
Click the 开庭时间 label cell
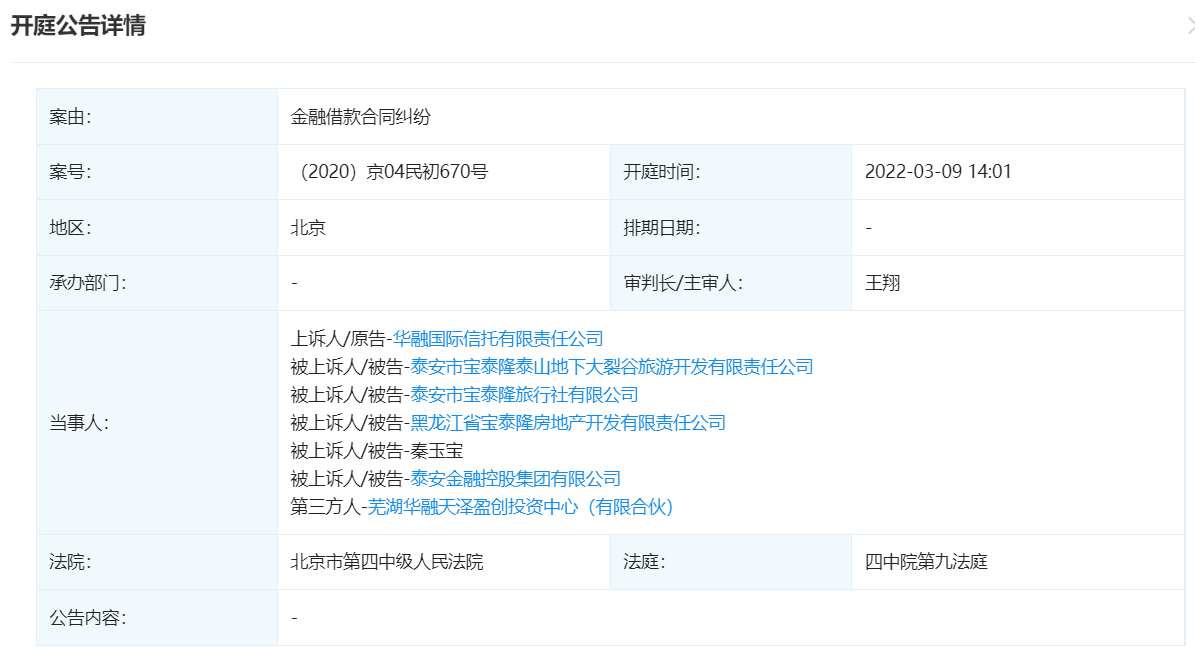tap(731, 172)
